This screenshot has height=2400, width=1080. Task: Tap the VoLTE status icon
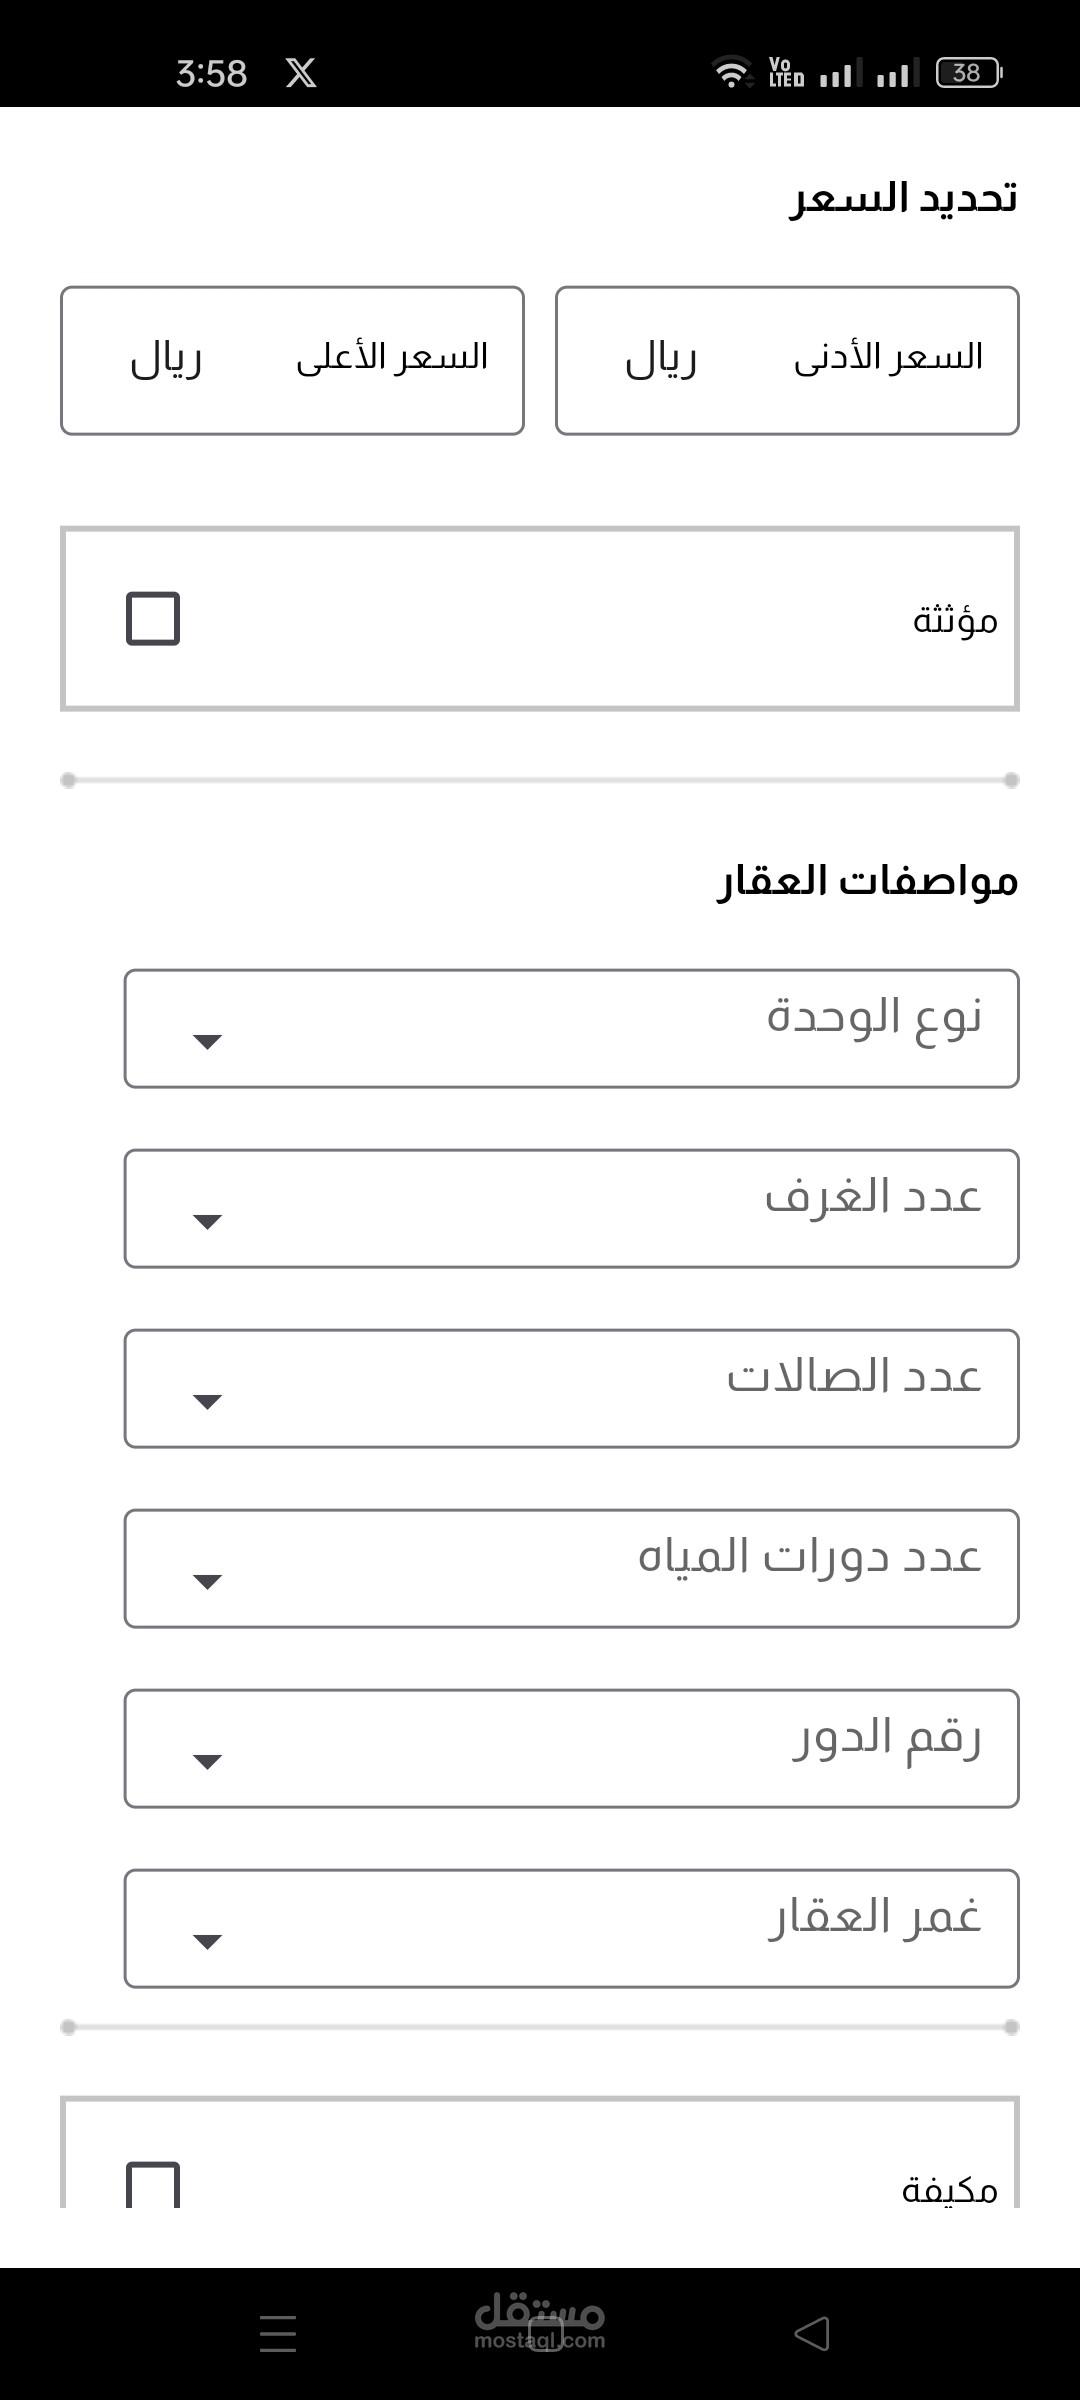pos(786,73)
